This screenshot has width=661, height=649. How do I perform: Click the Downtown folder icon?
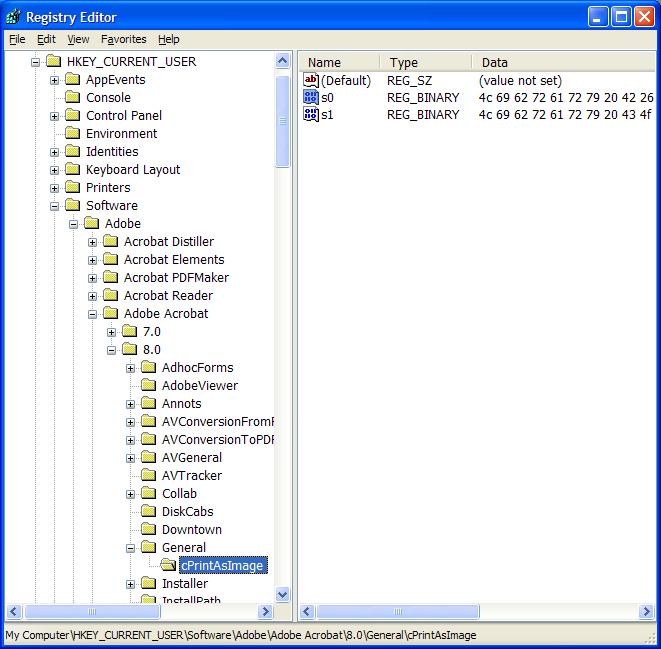point(149,530)
